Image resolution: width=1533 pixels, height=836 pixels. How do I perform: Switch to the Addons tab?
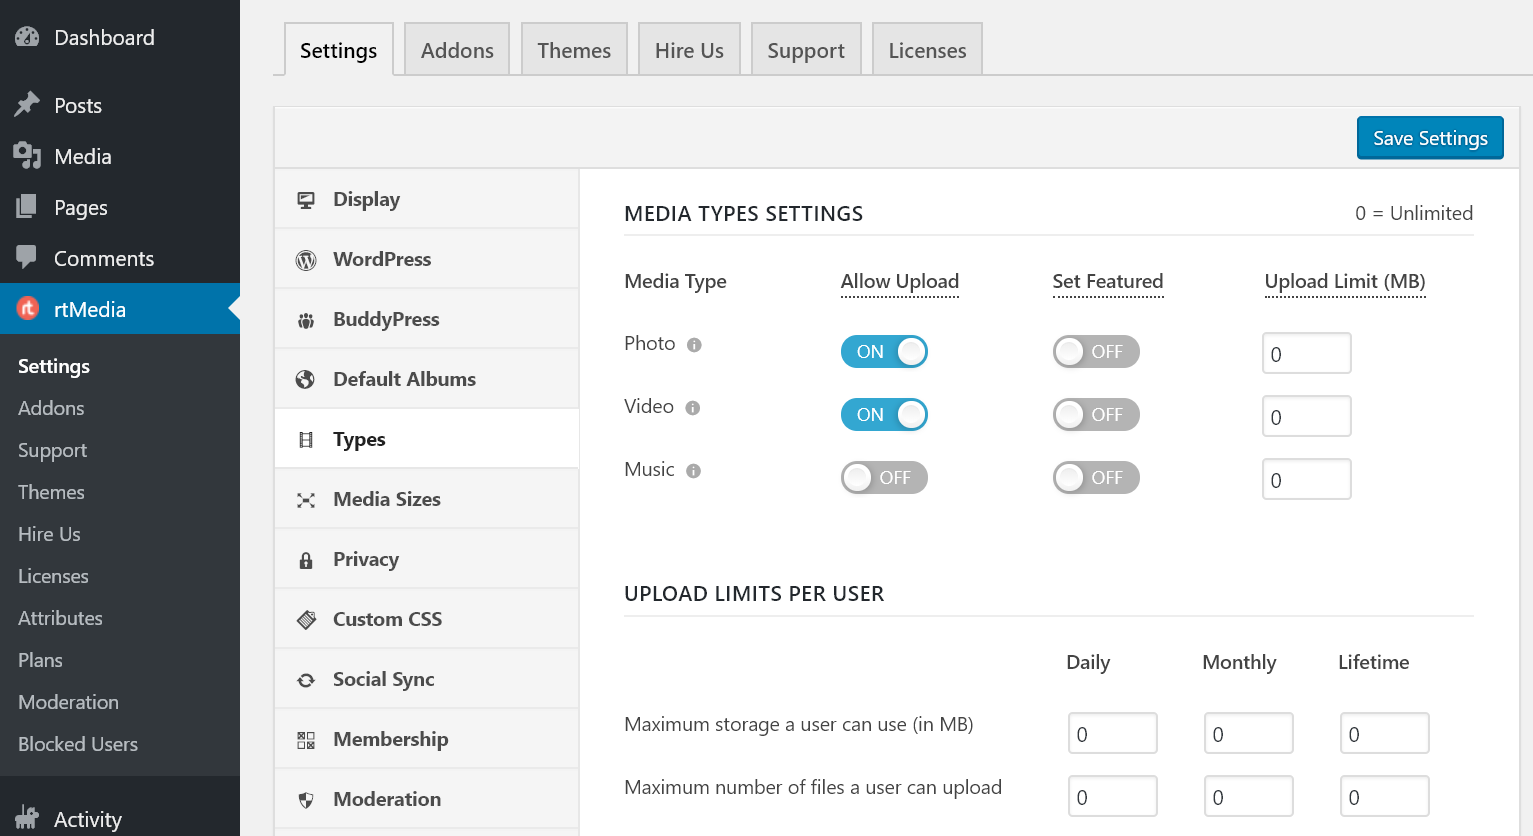(456, 48)
